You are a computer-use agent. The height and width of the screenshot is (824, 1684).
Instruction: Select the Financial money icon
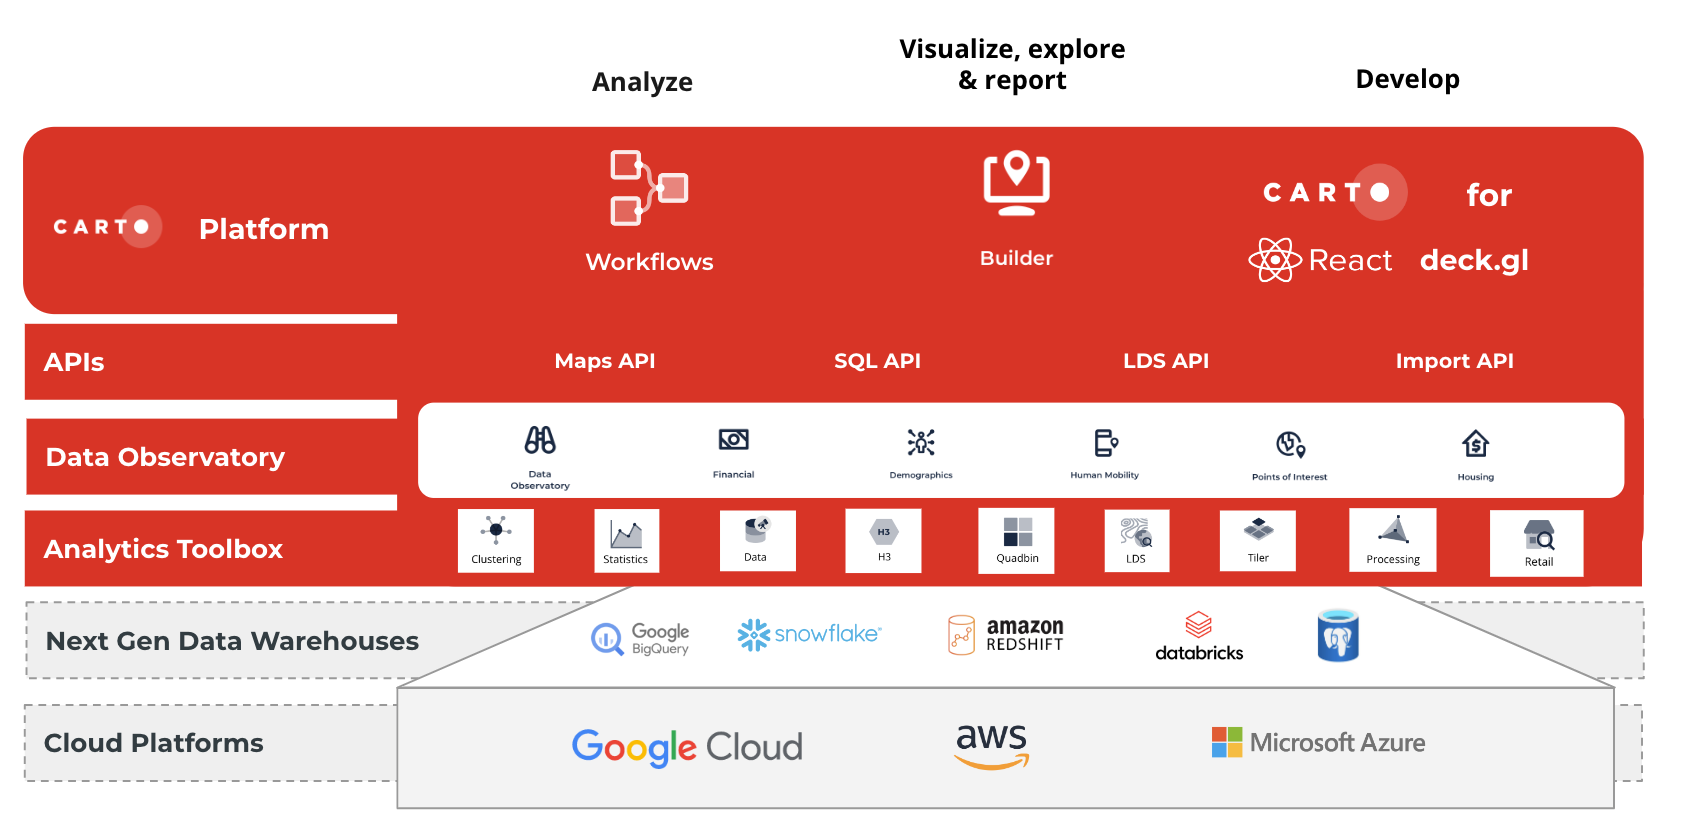tap(733, 440)
